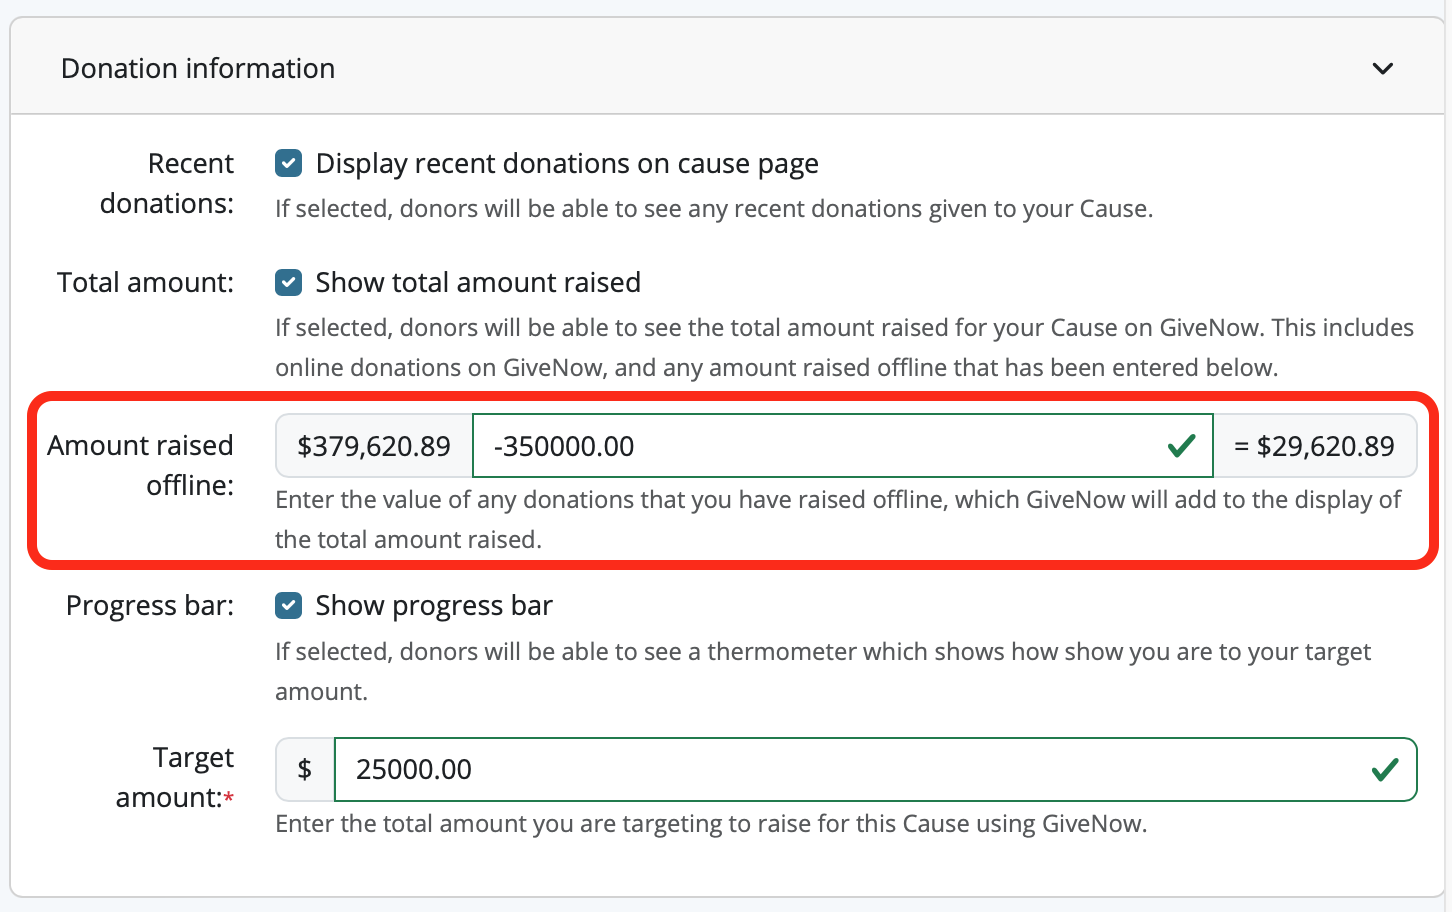Uncheck the Show total amount raised checkbox
The height and width of the screenshot is (912, 1452).
pos(289,283)
